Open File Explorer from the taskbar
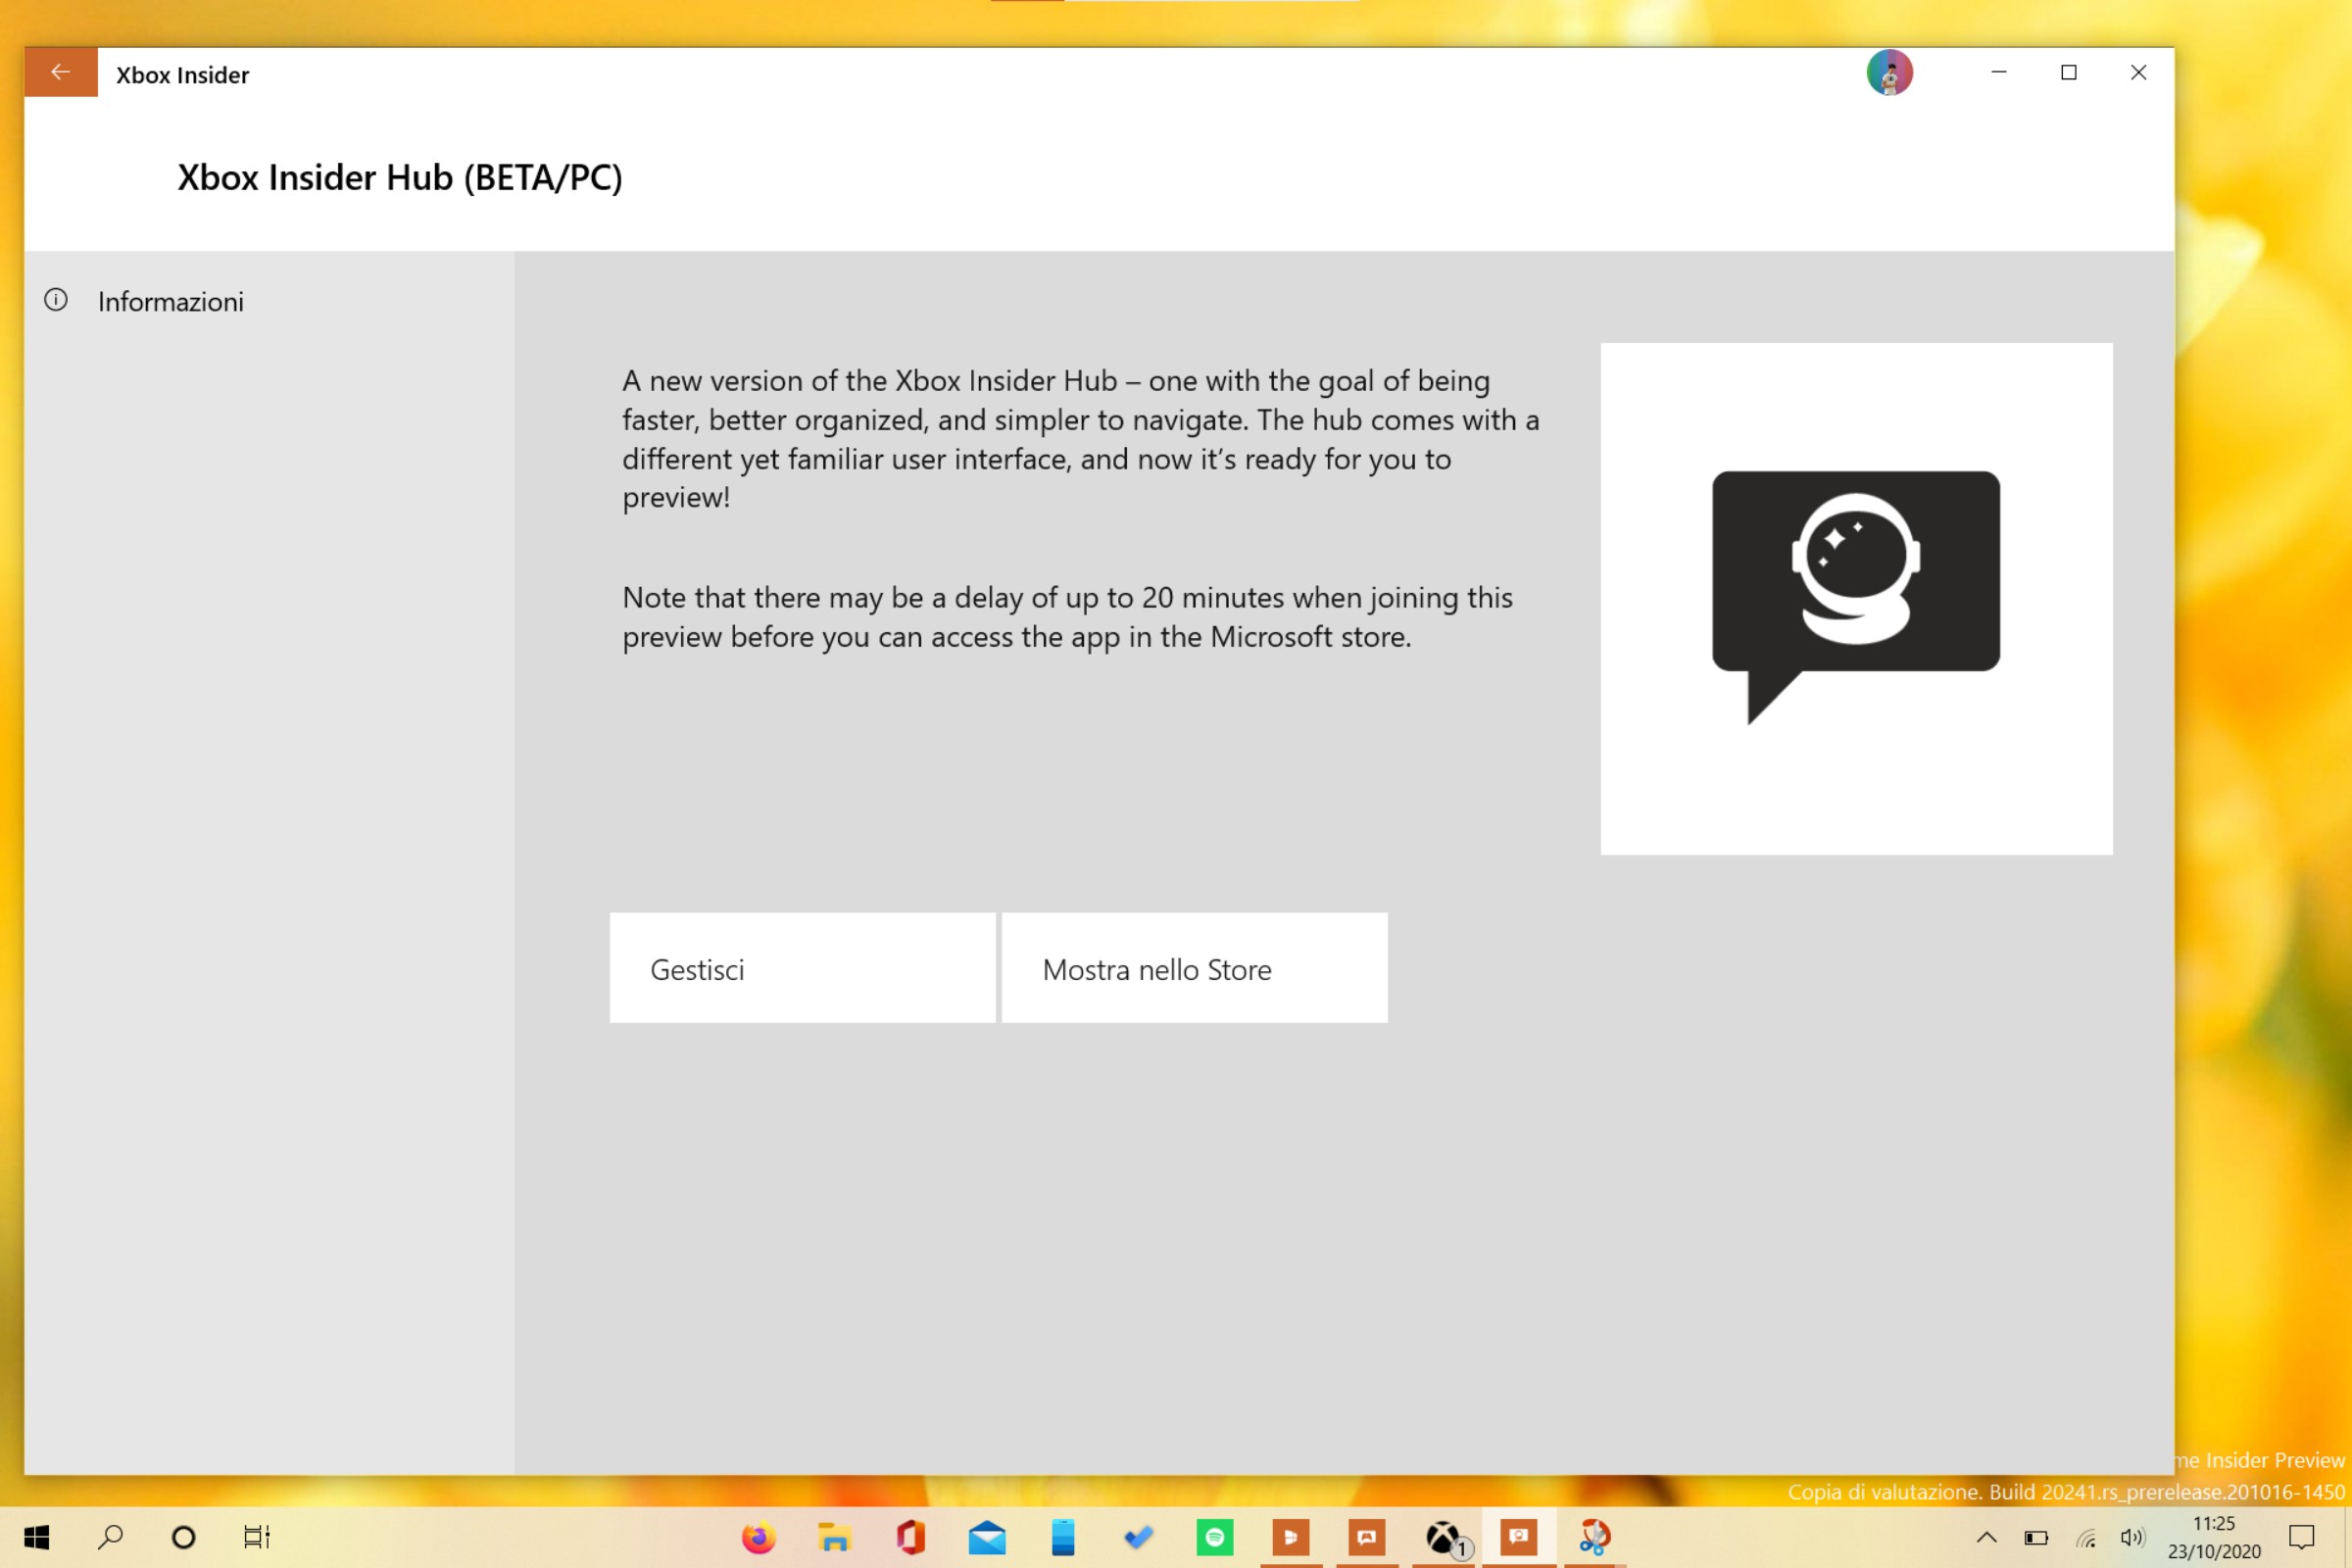This screenshot has height=1568, width=2352. coord(835,1537)
